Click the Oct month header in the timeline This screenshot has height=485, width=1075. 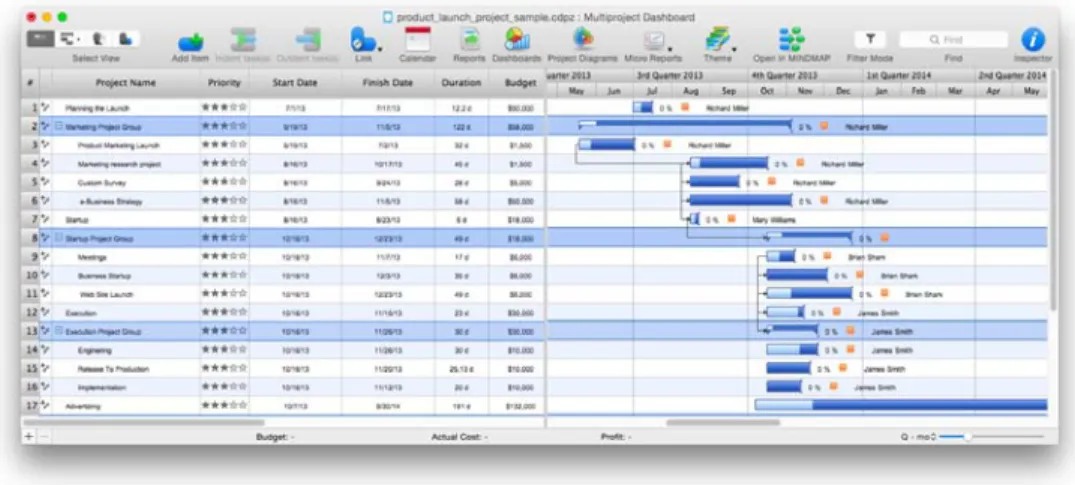pyautogui.click(x=767, y=91)
